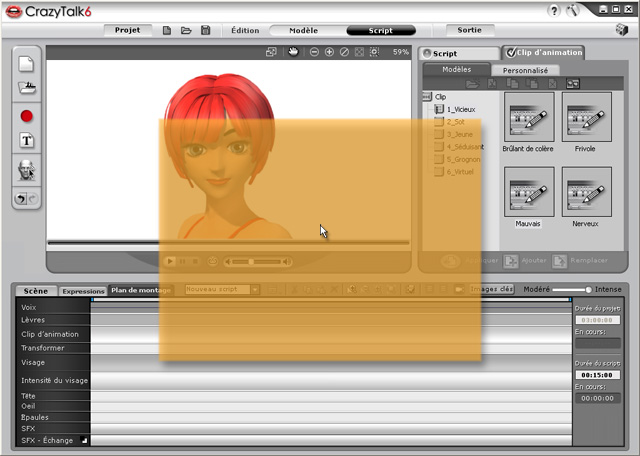Toggle the Clip d'animation checkmark tab
Image resolution: width=640 pixels, height=456 pixels.
click(x=543, y=53)
